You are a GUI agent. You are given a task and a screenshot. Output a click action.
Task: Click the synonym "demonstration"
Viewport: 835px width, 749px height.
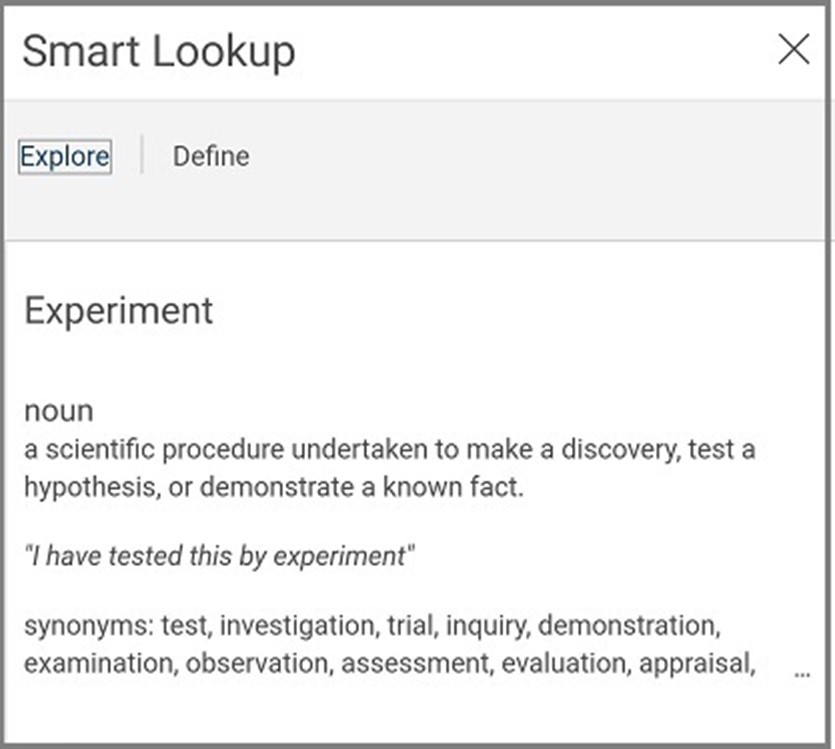tap(628, 626)
